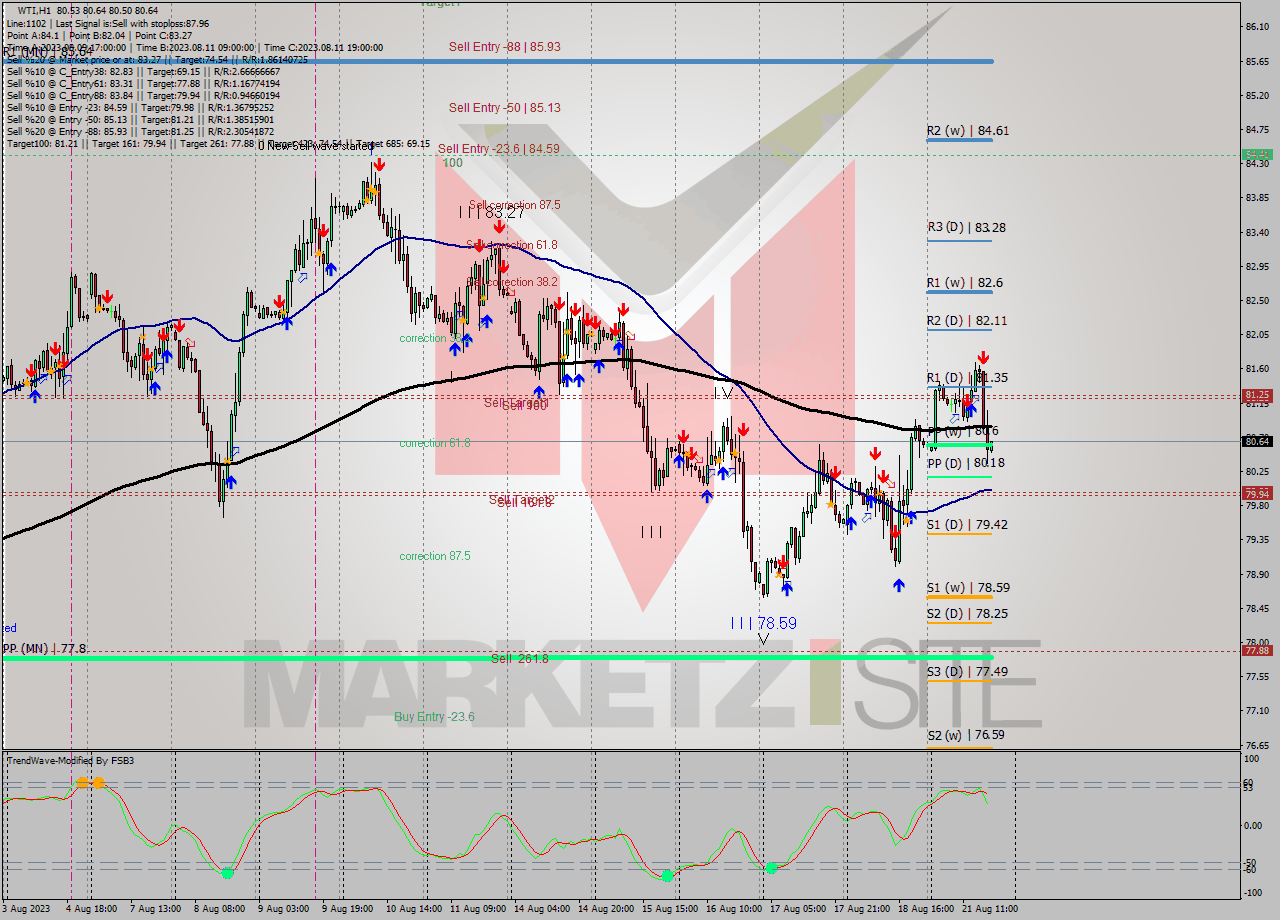Click the 'Sell Entry -88 | 85.93' chart label
Screen dimensions: 1280x920
click(x=504, y=46)
